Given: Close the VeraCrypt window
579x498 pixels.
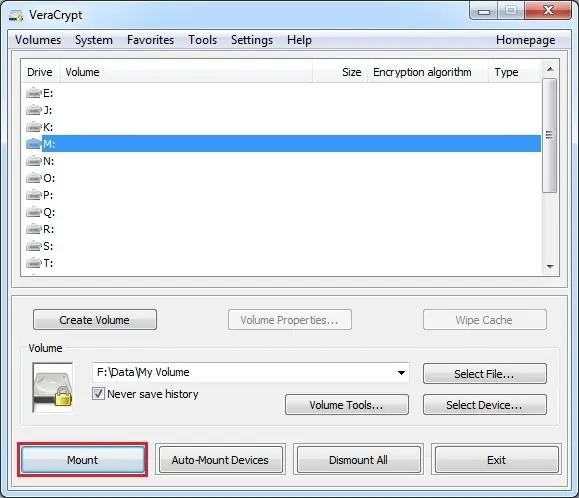Looking at the screenshot, I should point(548,10).
